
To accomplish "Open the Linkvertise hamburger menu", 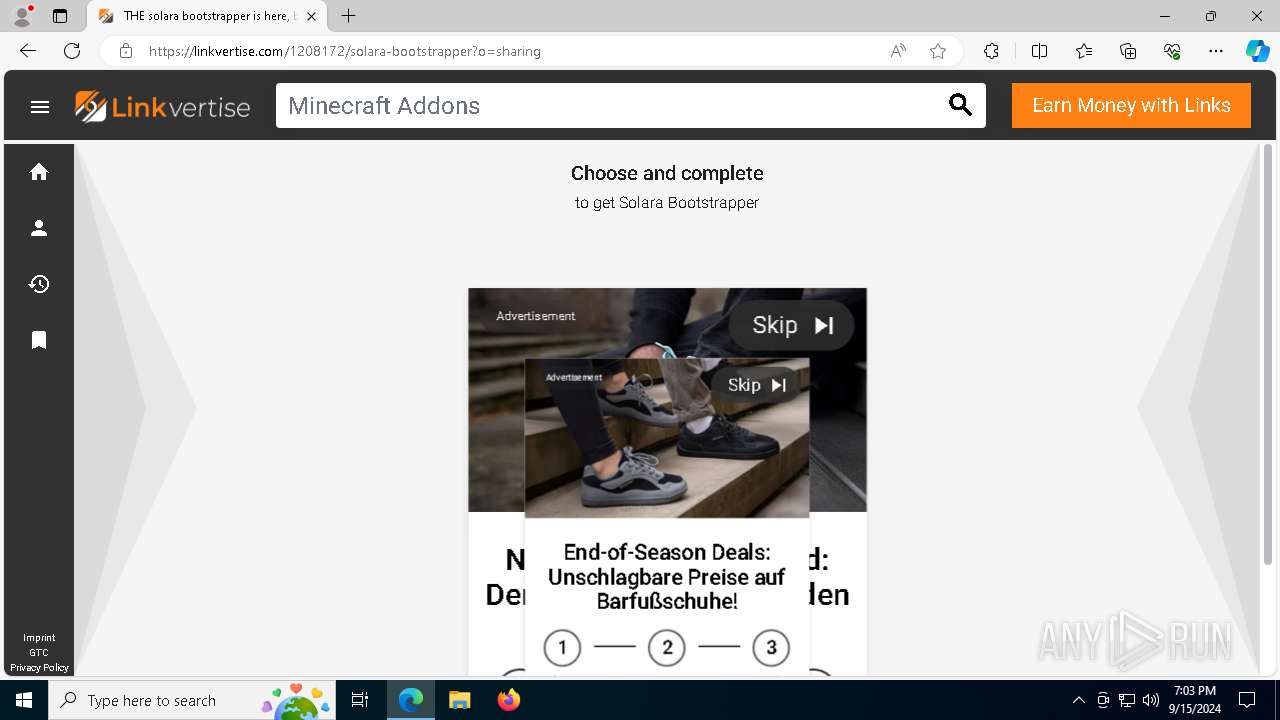I will click(40, 107).
